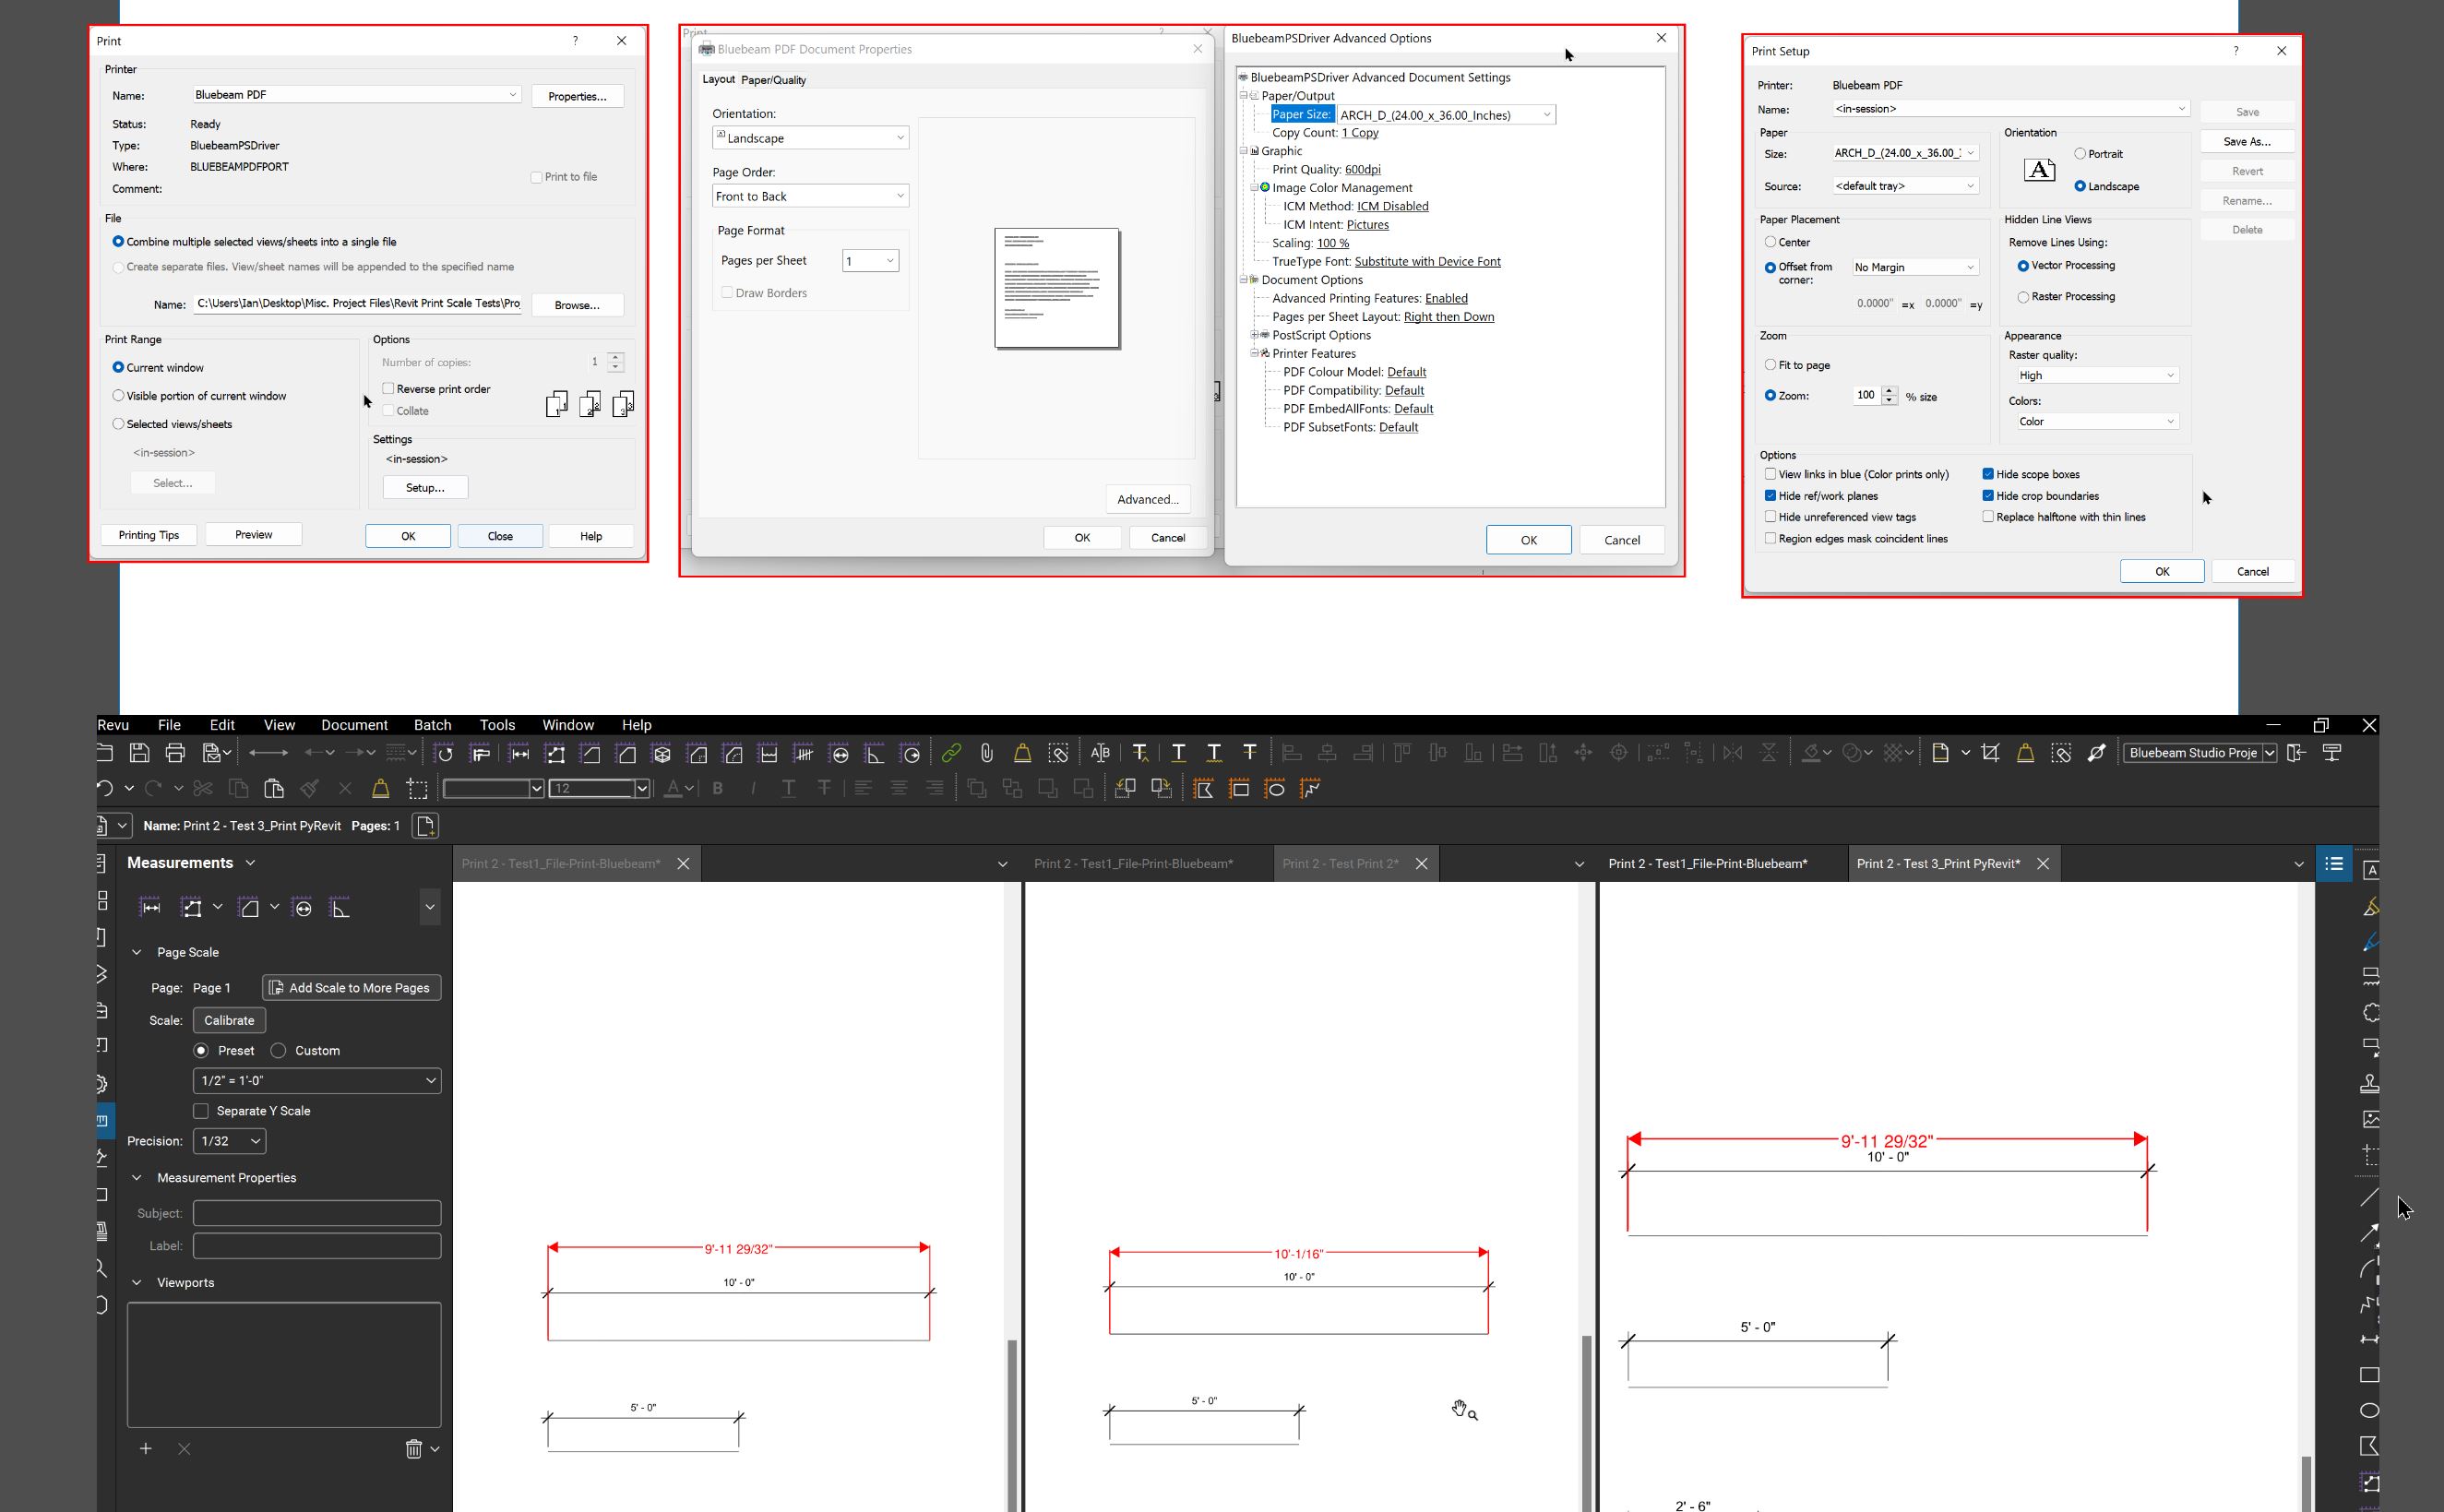Select the ellipse shape tool in right sidebar
The width and height of the screenshot is (2444, 1512).
coord(2369,1411)
